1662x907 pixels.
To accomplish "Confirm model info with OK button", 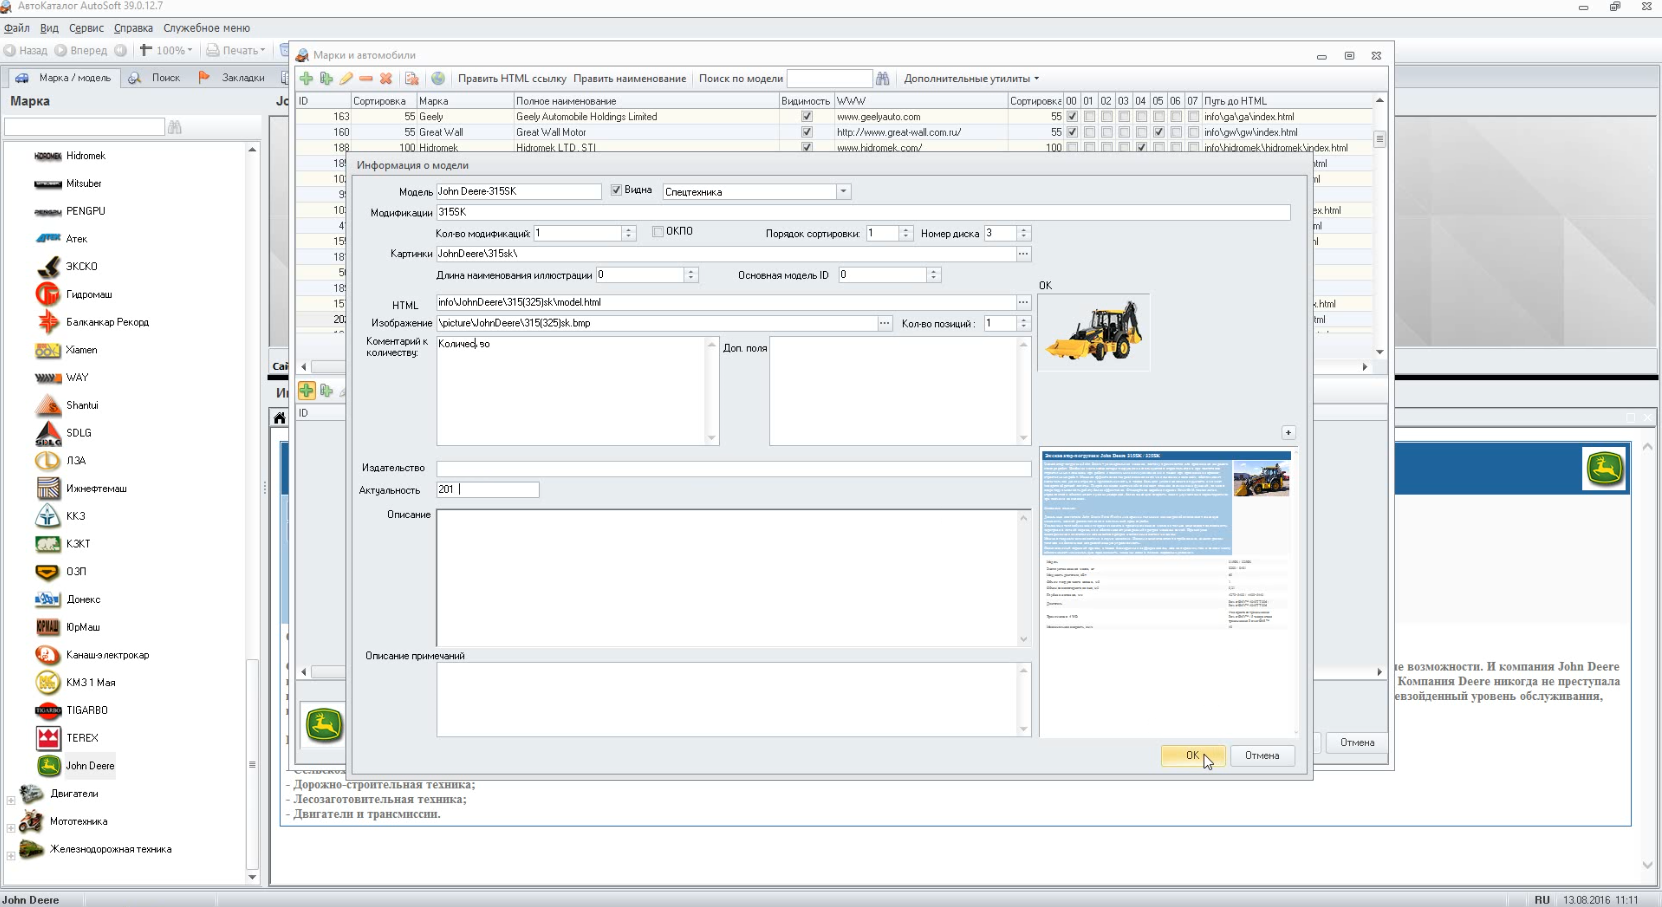I will coord(1192,756).
